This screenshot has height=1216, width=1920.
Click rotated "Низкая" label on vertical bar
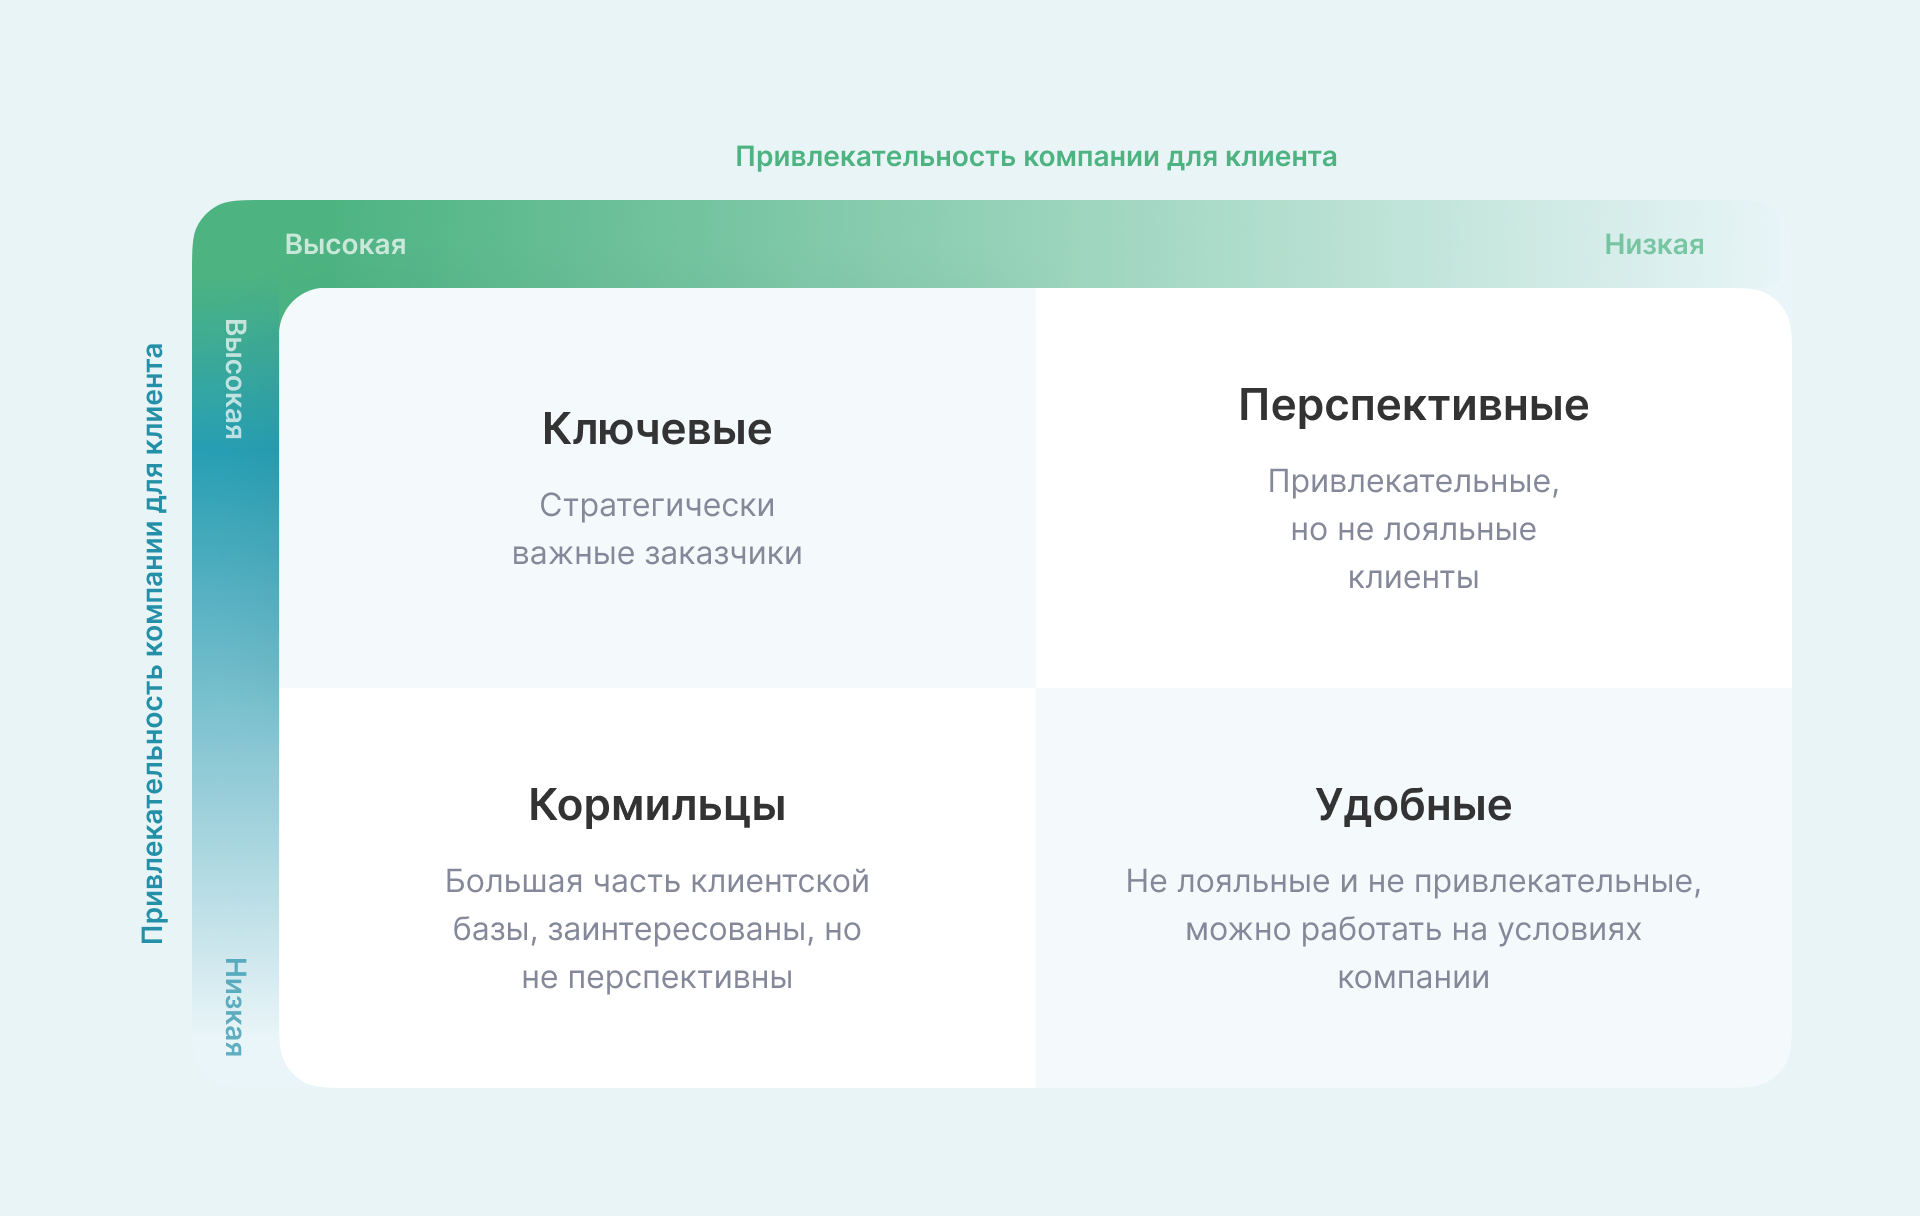[x=234, y=1007]
